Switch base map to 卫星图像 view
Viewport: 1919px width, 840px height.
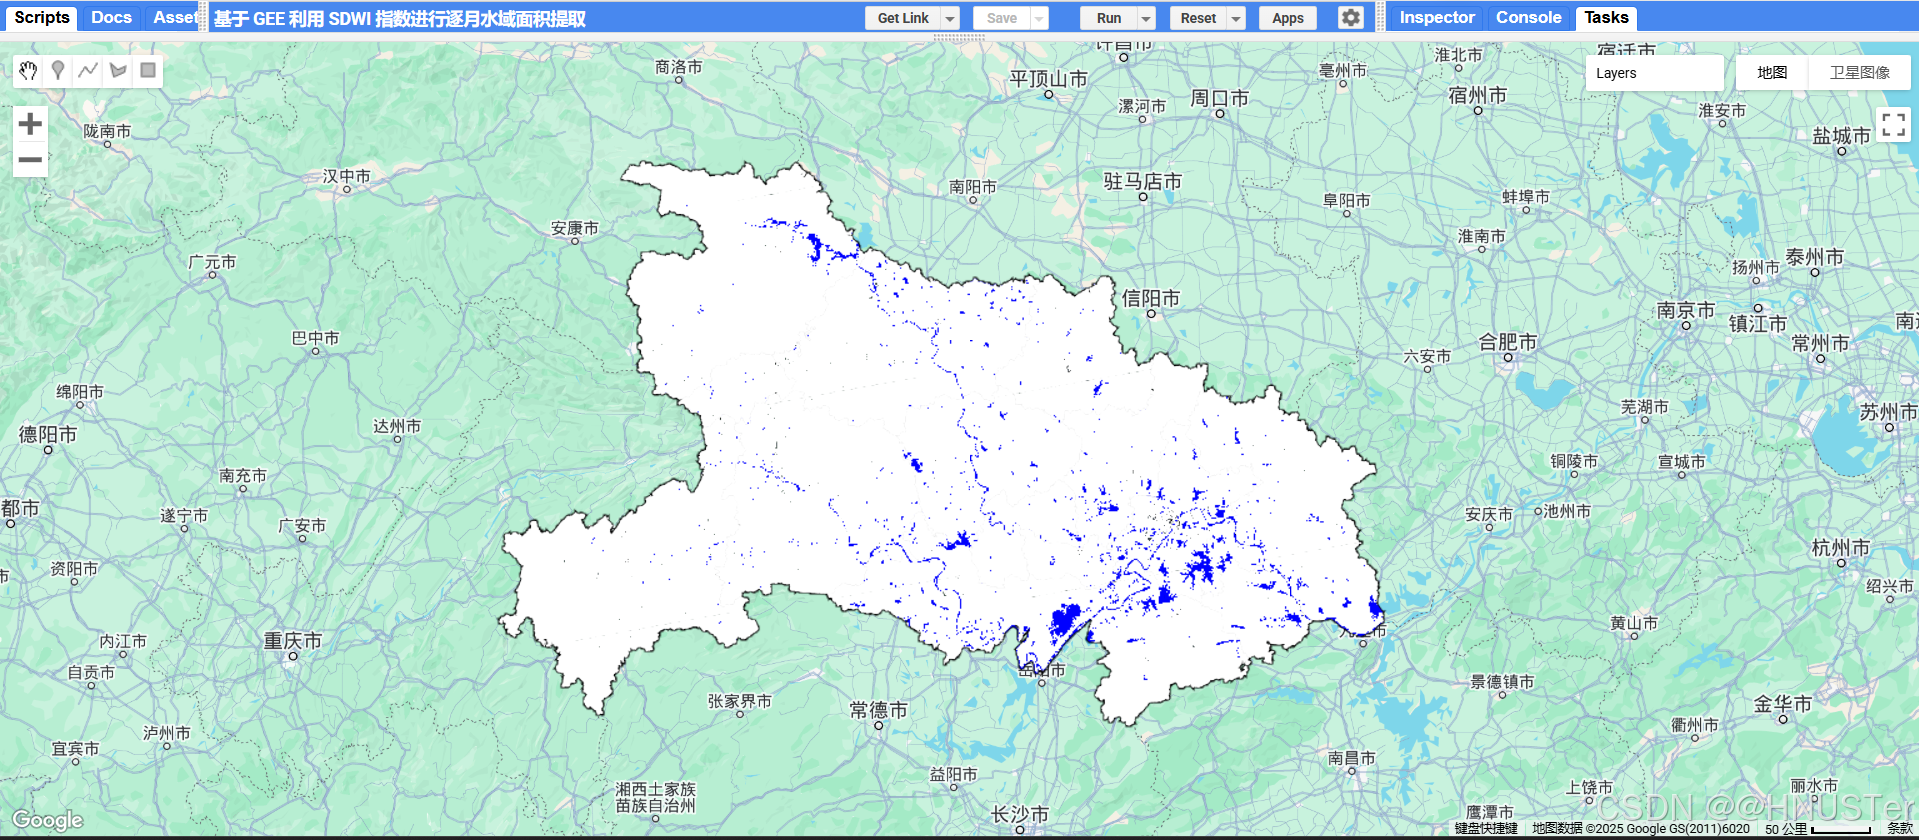[x=1859, y=73]
